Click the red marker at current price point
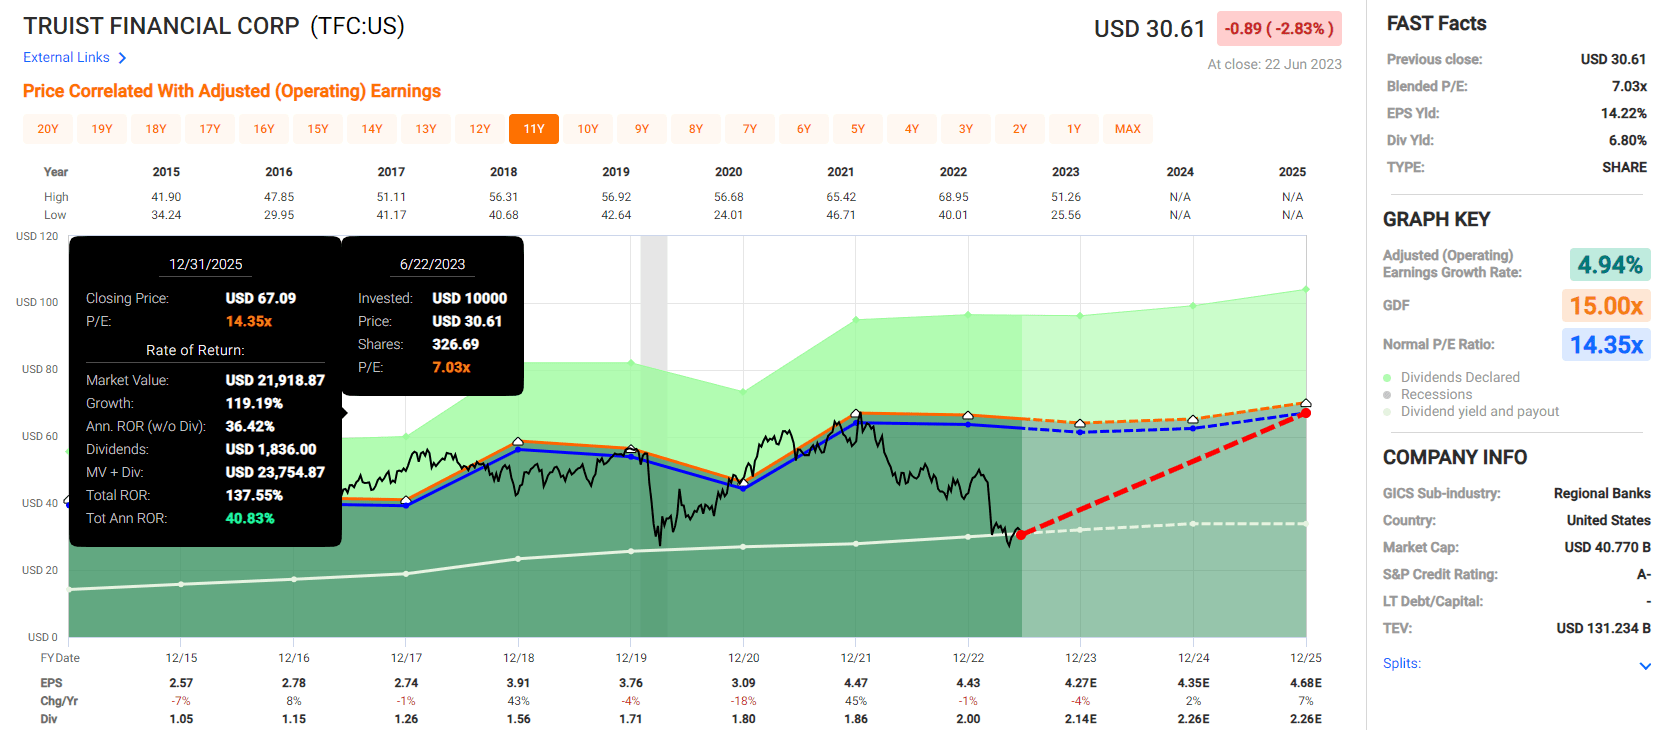Image resolution: width=1664 pixels, height=730 pixels. [1021, 535]
